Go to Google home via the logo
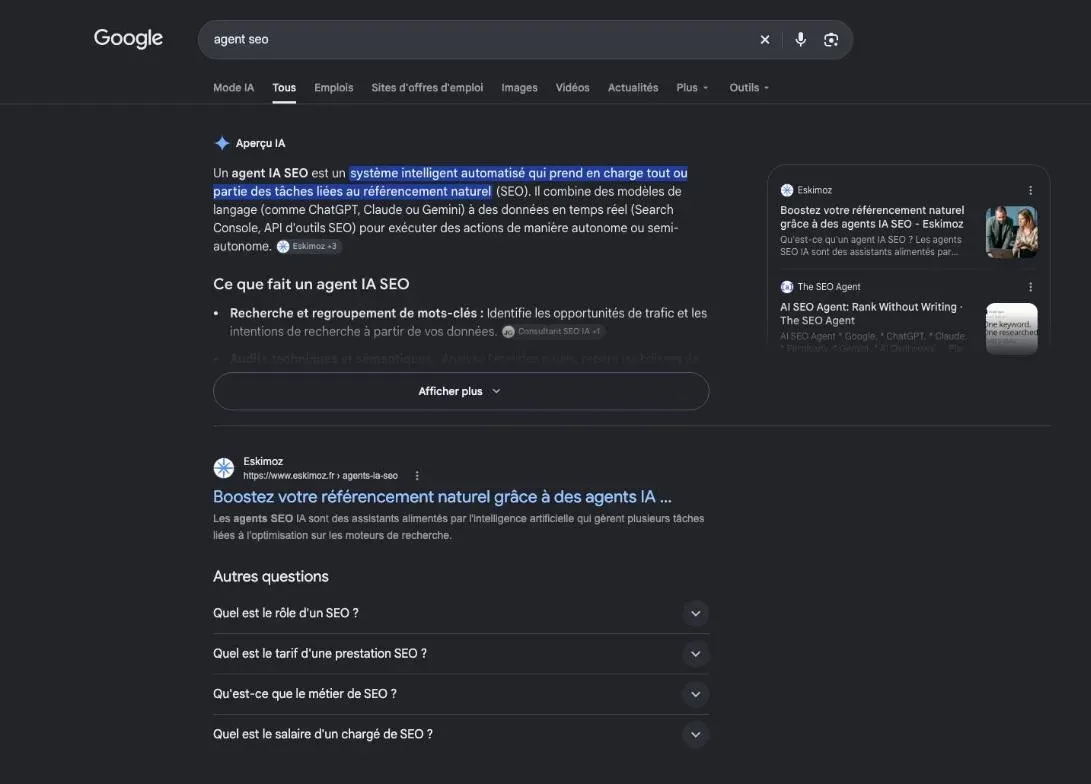 (128, 38)
